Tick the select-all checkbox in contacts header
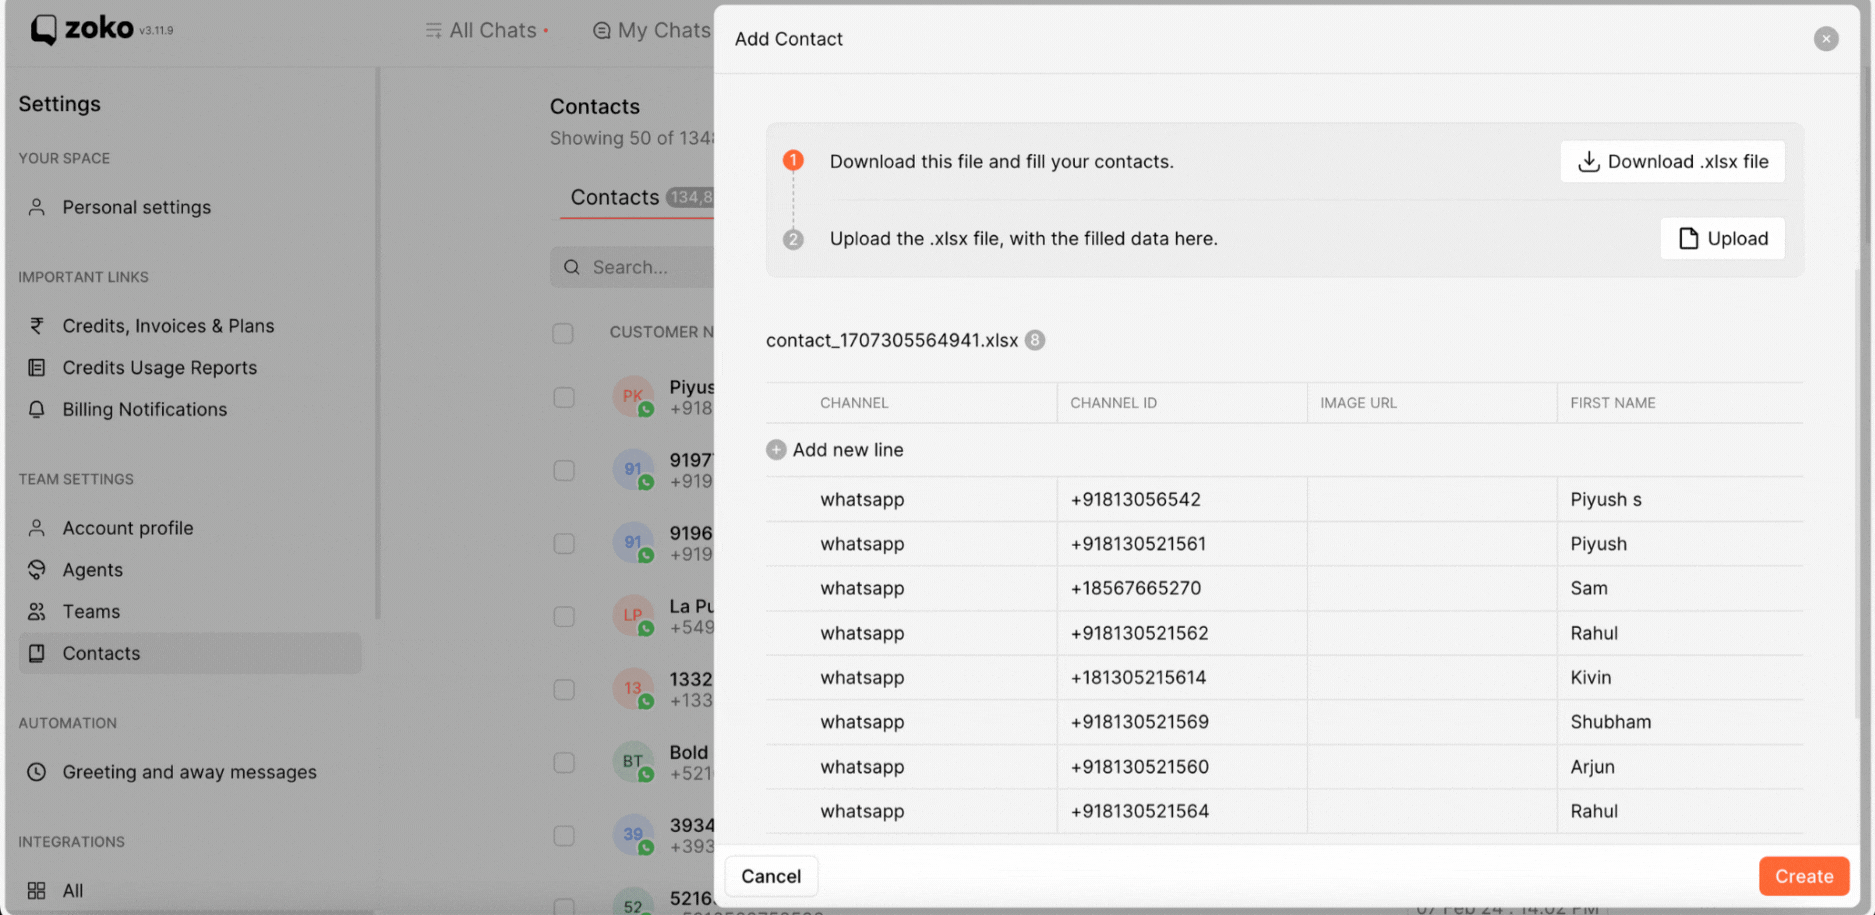Image resolution: width=1875 pixels, height=915 pixels. [563, 332]
